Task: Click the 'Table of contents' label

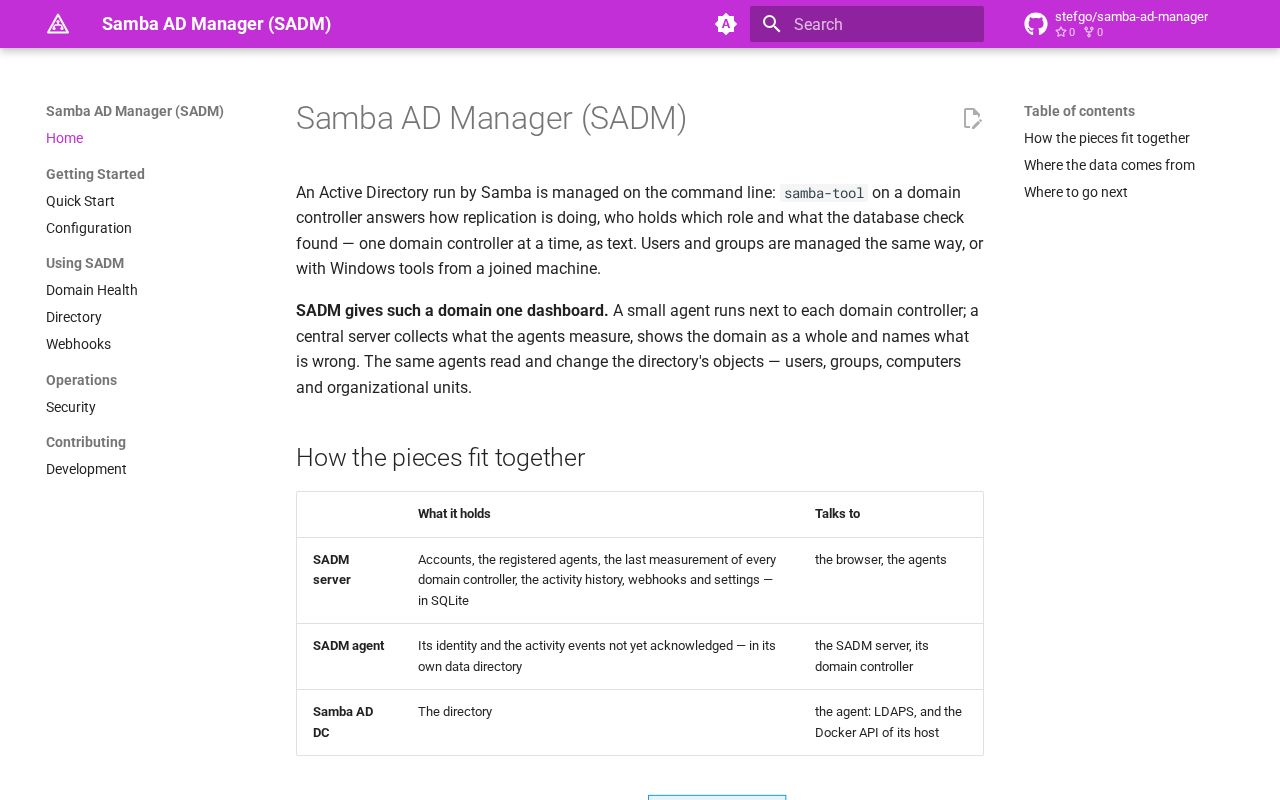Action: click(1079, 111)
